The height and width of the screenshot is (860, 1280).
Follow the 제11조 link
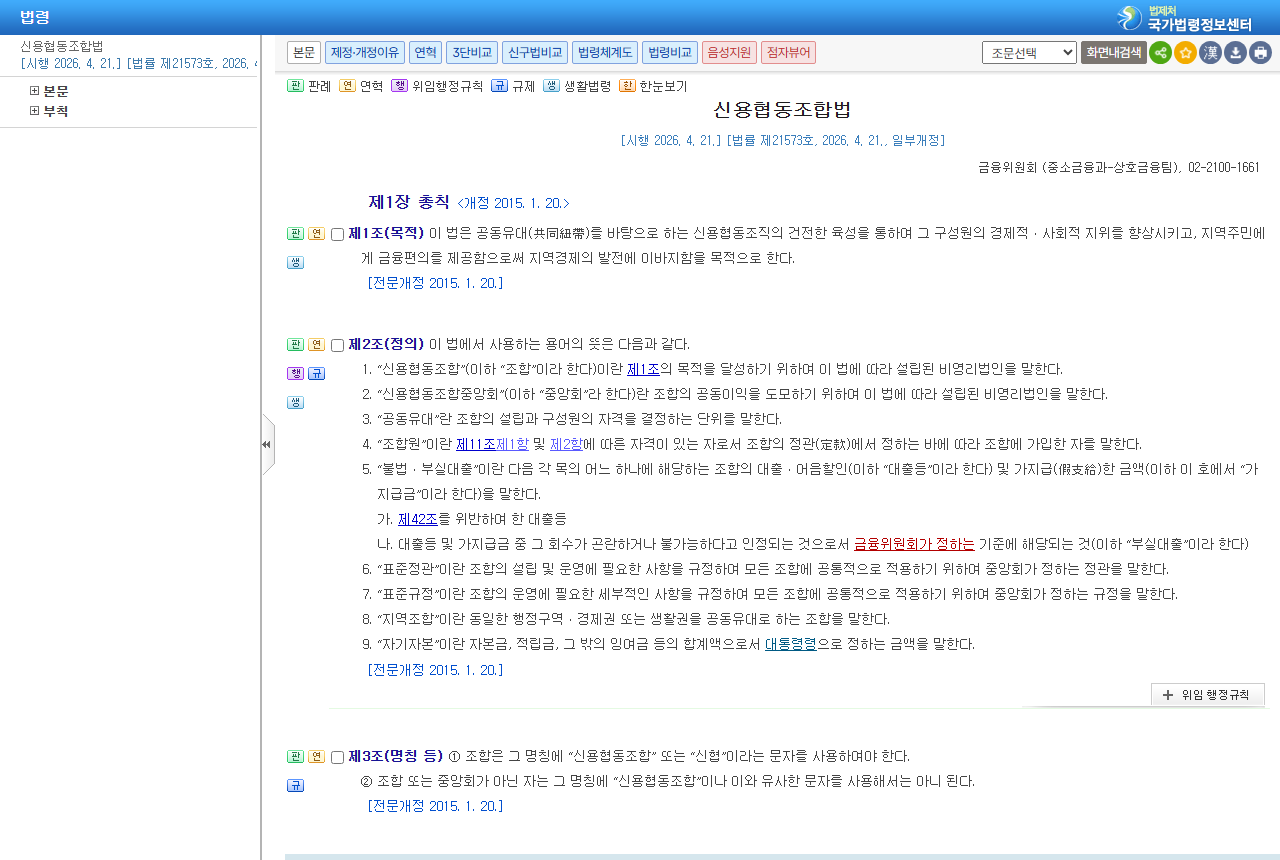click(x=476, y=444)
